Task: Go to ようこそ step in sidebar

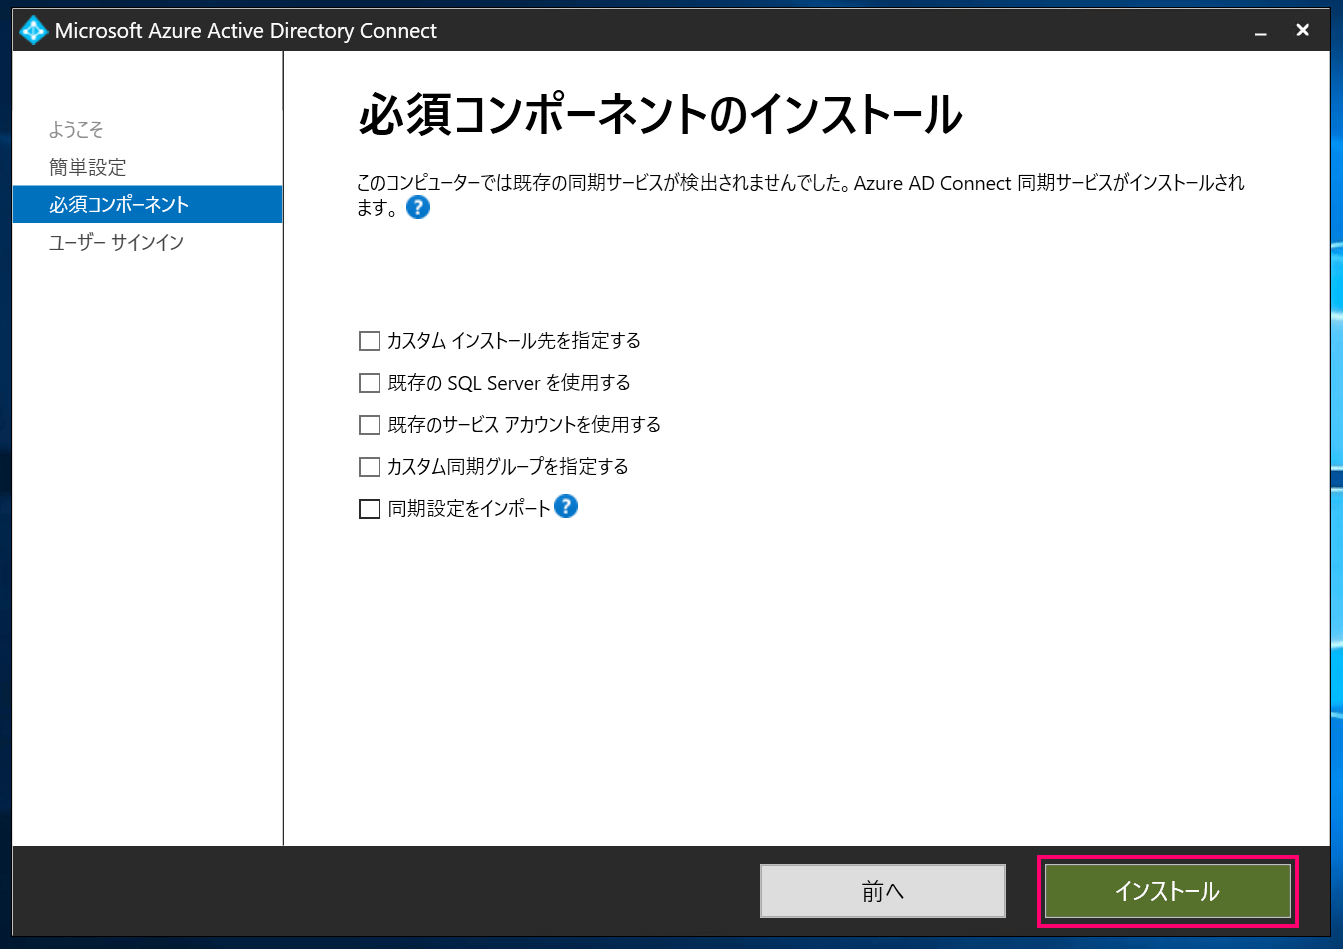Action: click(76, 130)
